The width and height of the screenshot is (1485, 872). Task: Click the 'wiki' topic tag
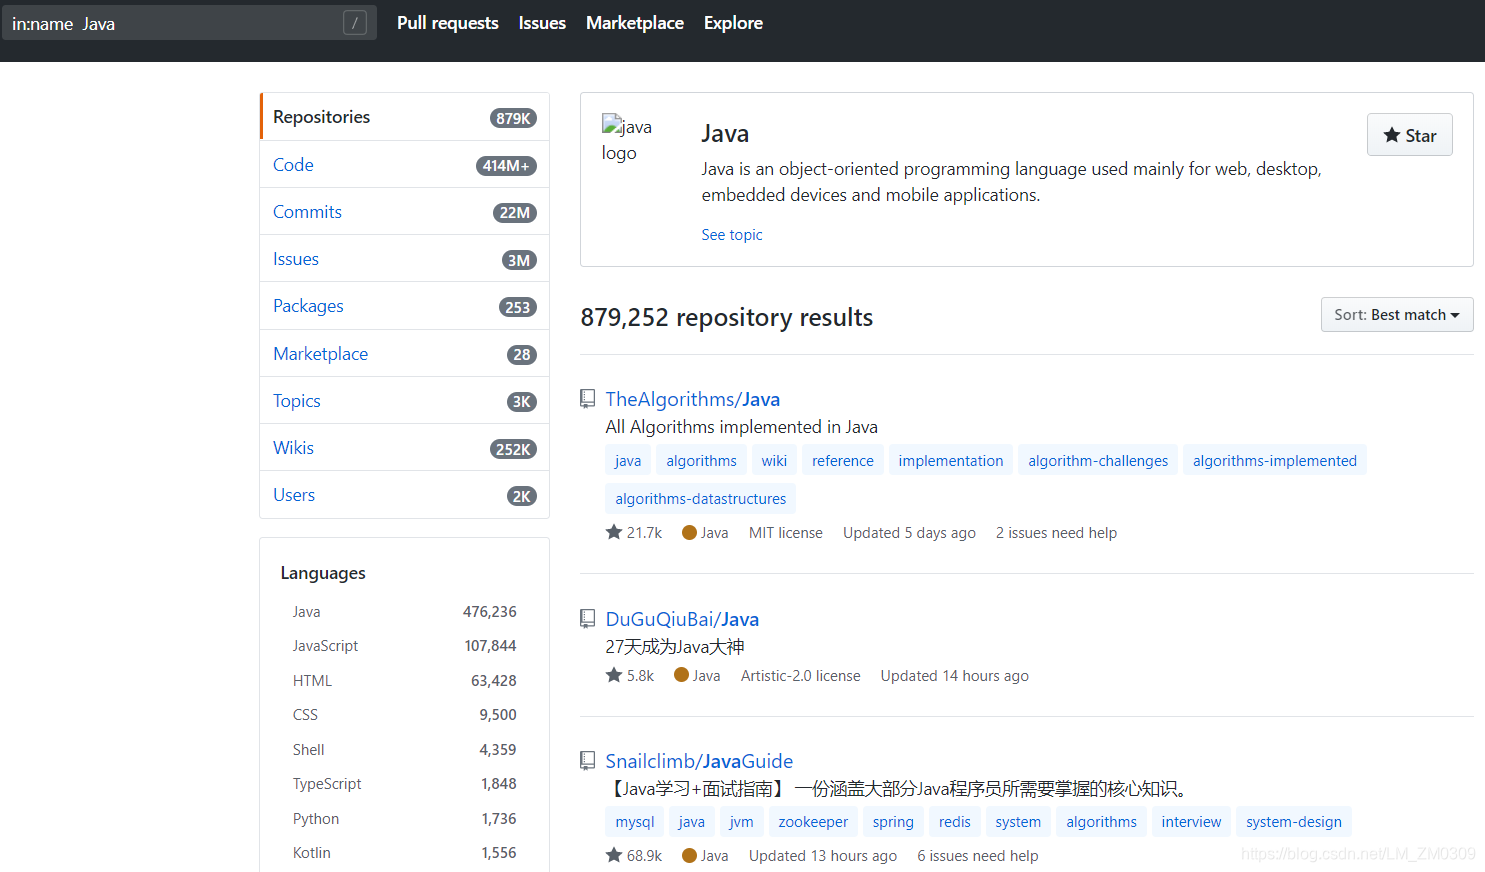pyautogui.click(x=774, y=460)
